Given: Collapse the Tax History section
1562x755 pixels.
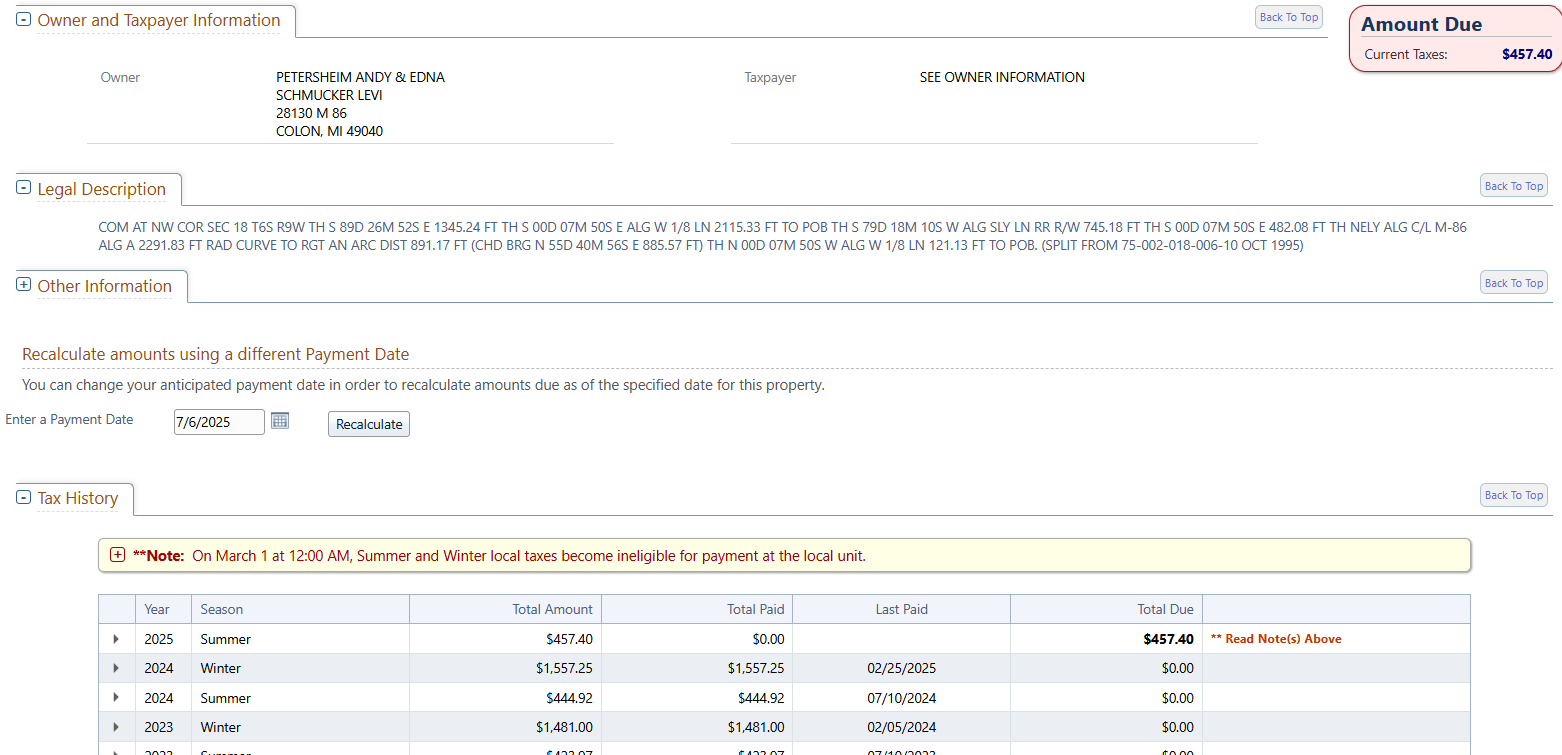Looking at the screenshot, I should [x=24, y=498].
